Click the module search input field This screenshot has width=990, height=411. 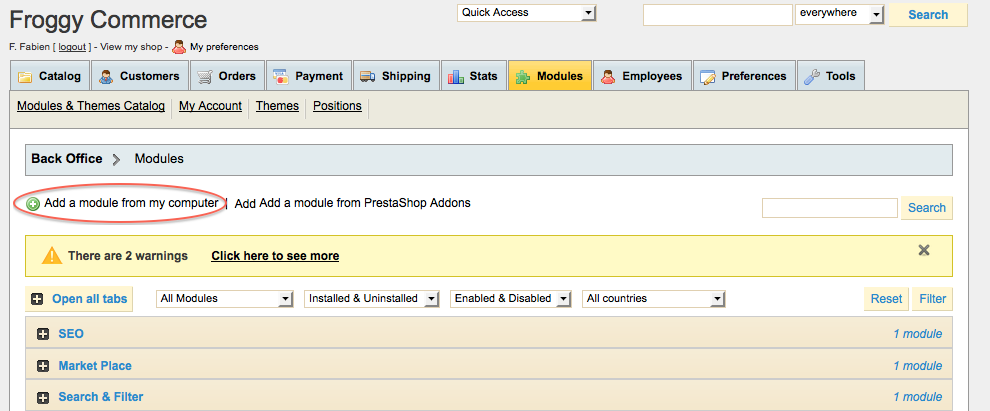[830, 208]
